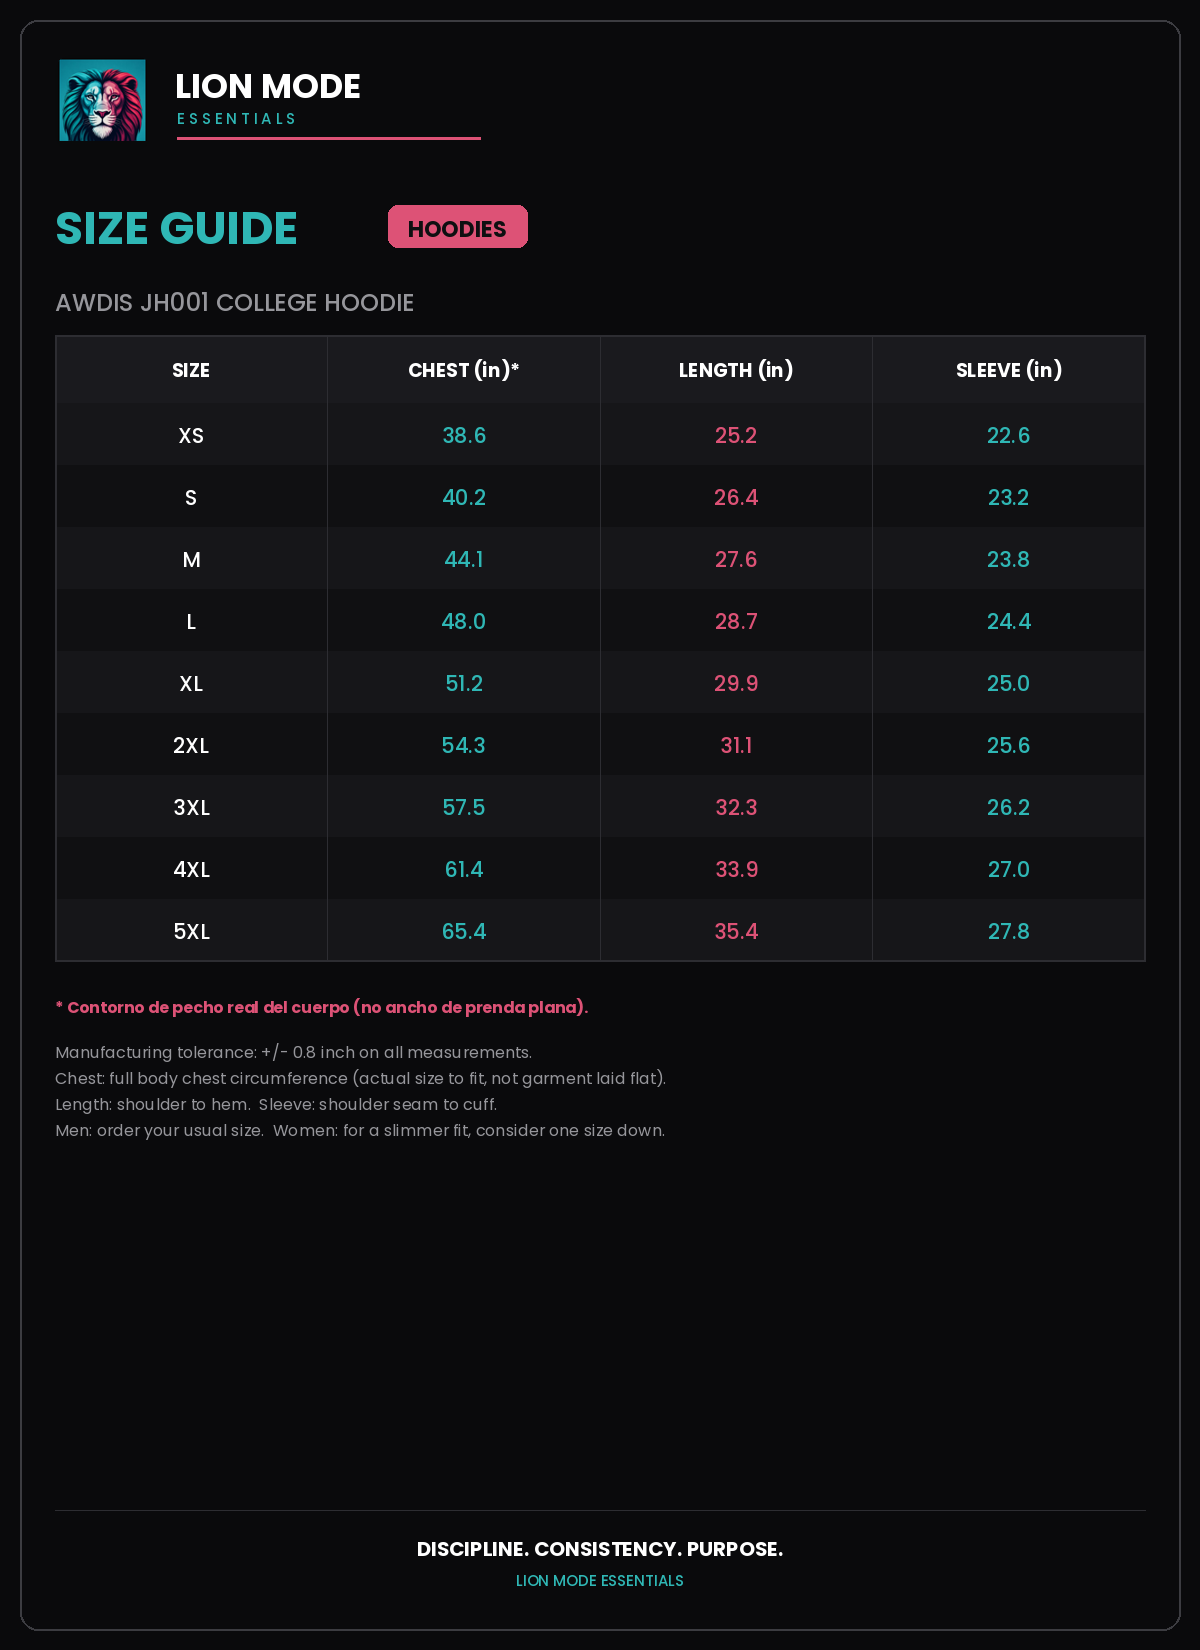Select the SLEEVE (in) column header
Viewport: 1200px width, 1650px height.
click(x=1009, y=370)
